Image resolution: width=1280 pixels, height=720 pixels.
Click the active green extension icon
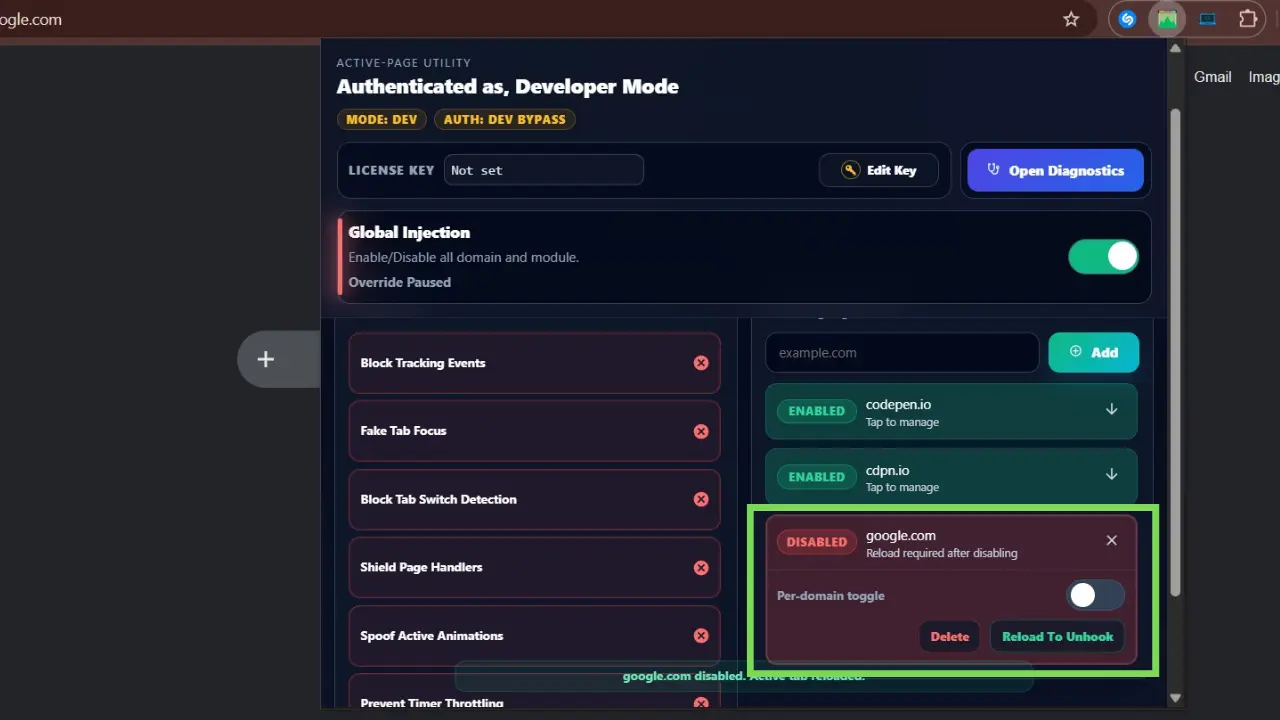coord(1167,19)
